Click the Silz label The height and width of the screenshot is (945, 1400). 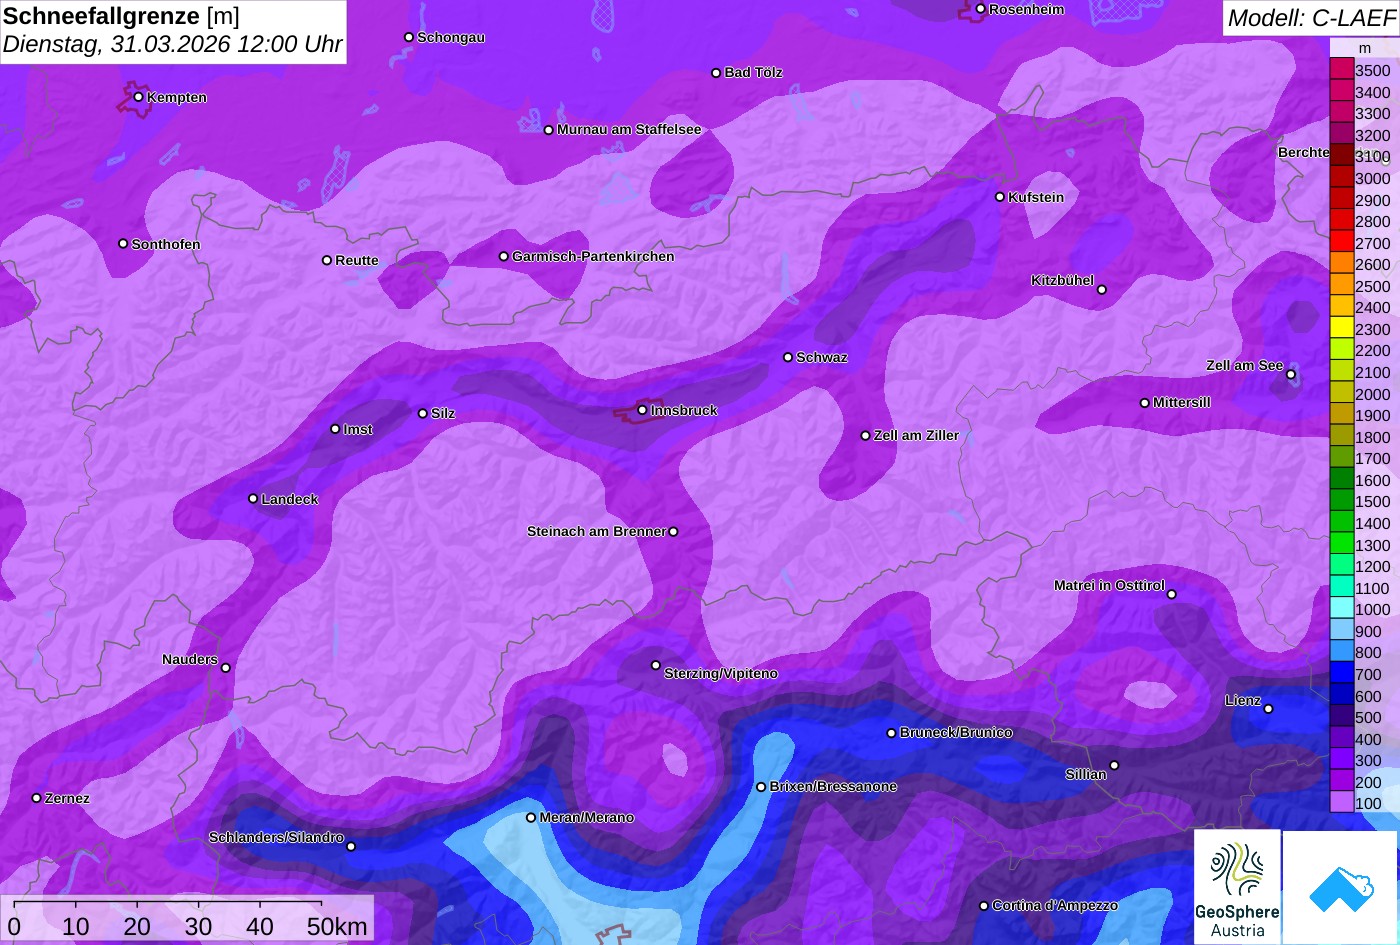(443, 413)
